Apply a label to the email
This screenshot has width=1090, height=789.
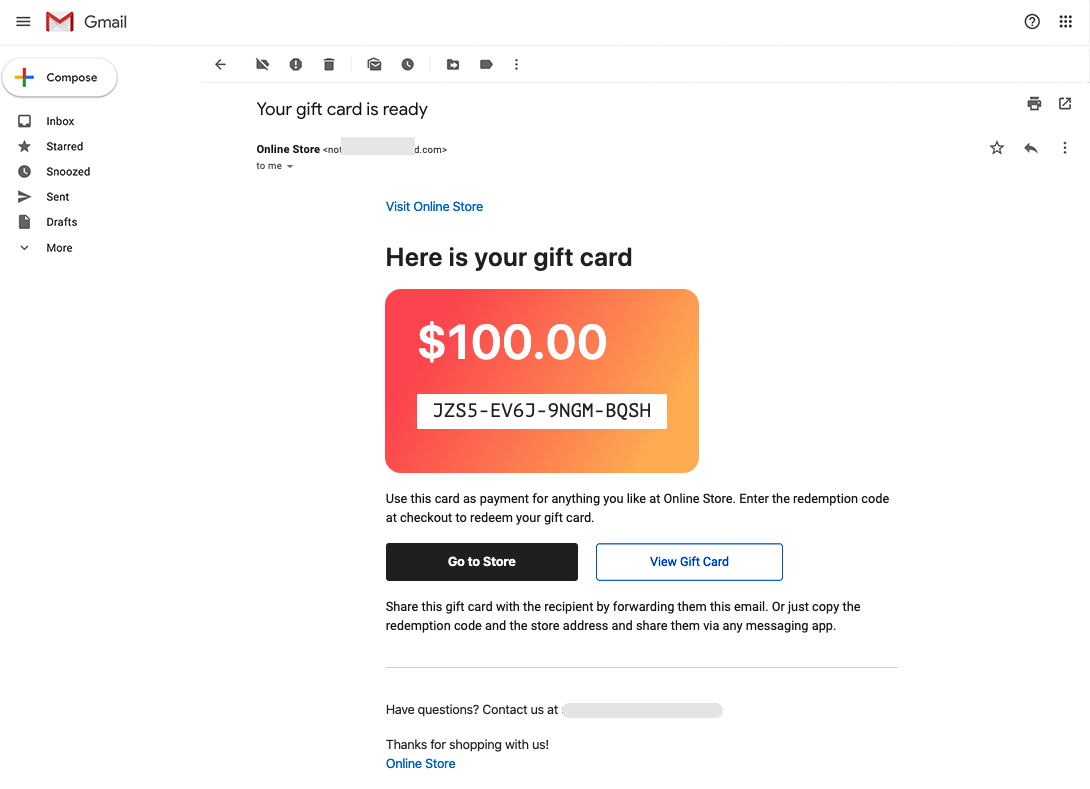[486, 64]
